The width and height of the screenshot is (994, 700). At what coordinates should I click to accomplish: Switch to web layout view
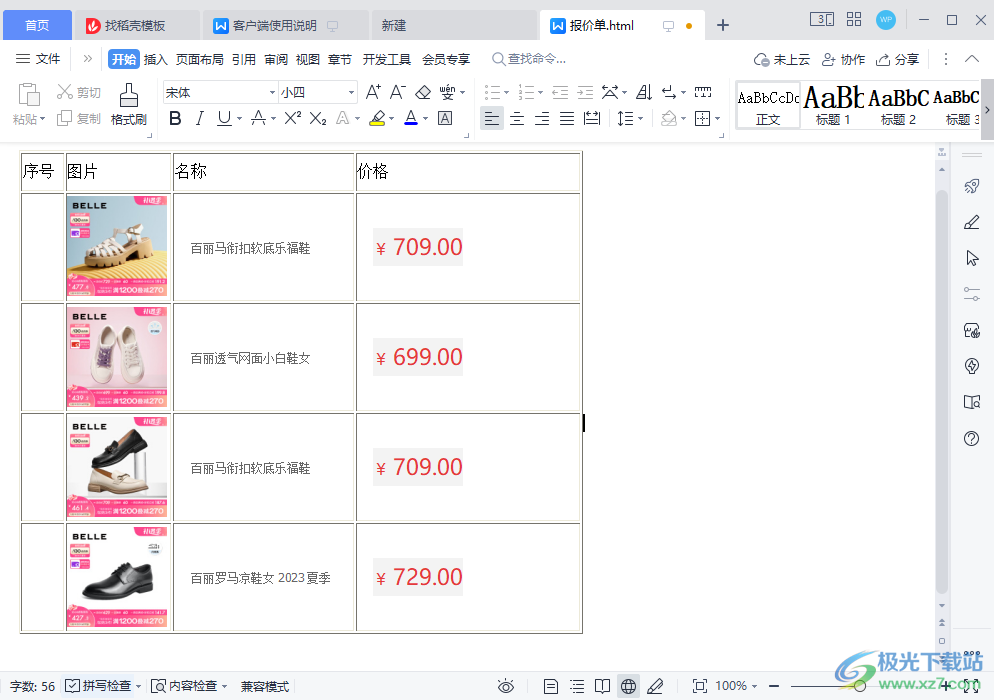pyautogui.click(x=628, y=686)
